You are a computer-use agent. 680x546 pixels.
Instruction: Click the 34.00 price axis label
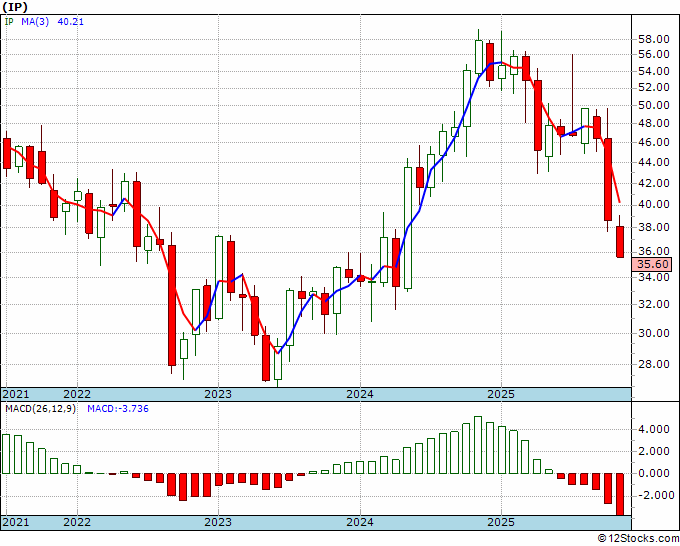654,277
